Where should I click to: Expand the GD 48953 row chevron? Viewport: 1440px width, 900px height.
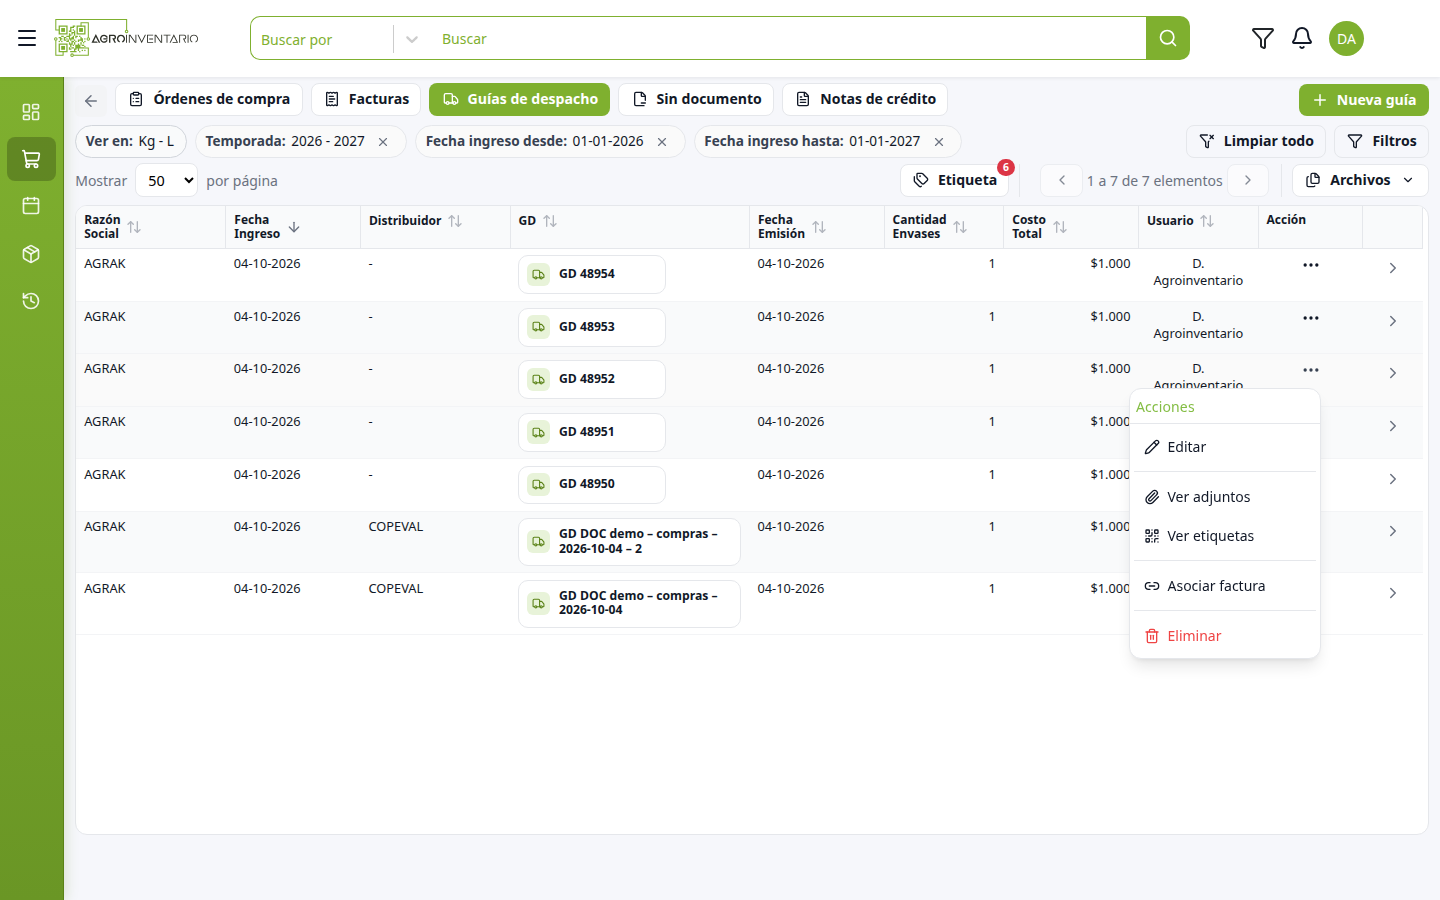pos(1392,321)
